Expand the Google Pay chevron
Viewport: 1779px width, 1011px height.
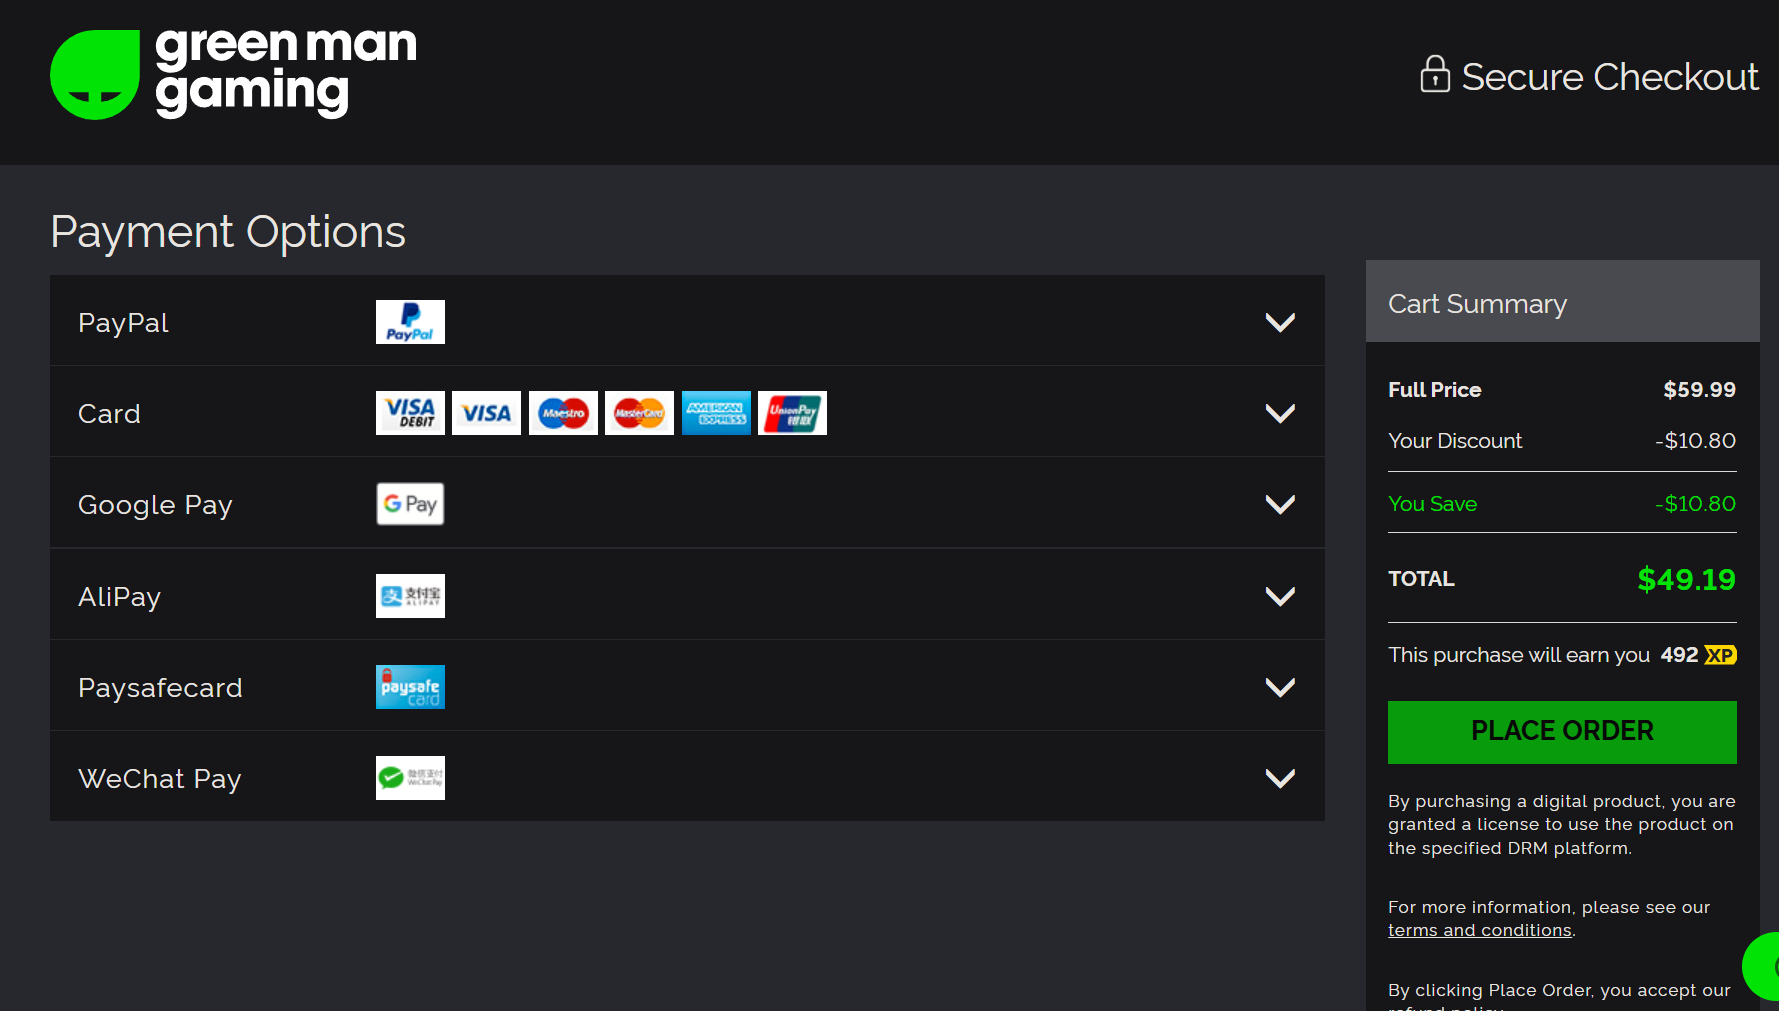click(1280, 504)
